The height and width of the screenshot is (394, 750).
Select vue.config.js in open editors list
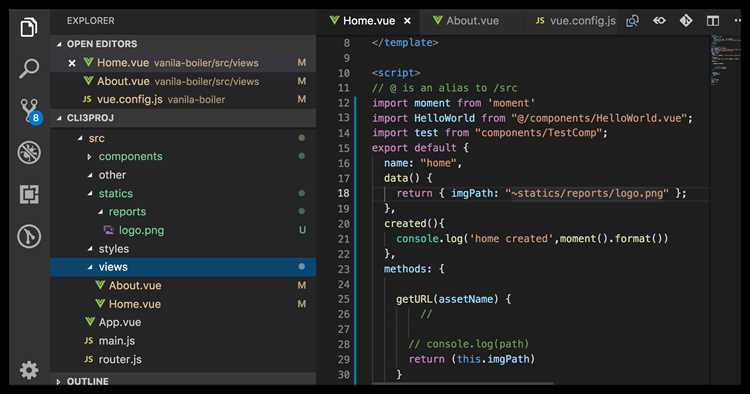(x=183, y=99)
